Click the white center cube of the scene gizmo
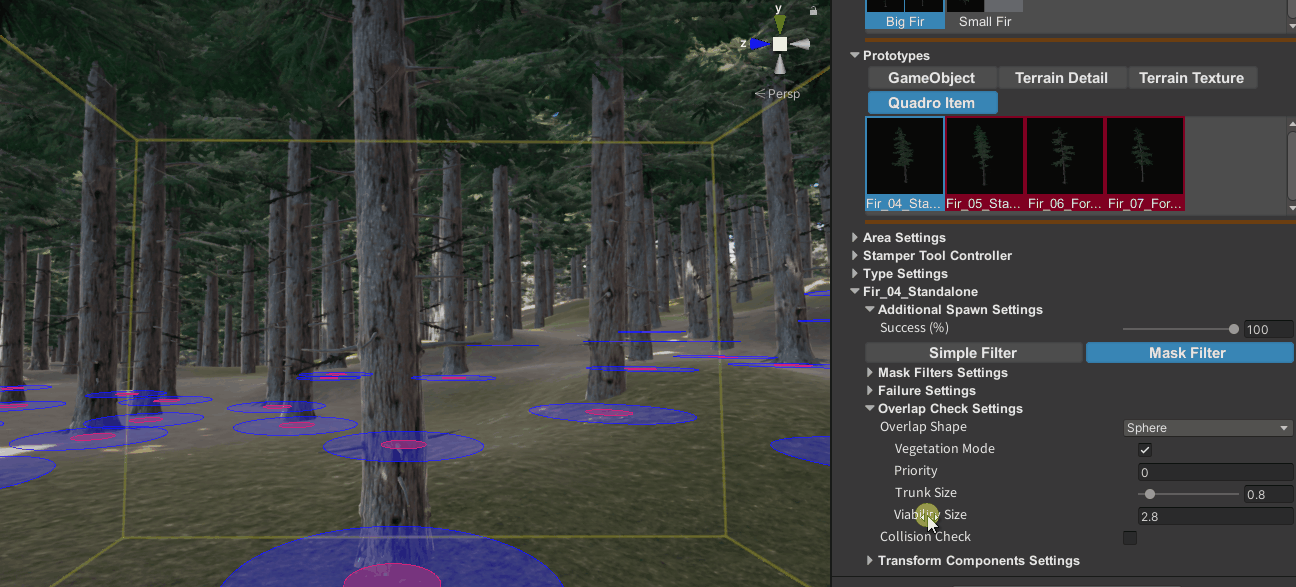Screen dimensions: 1296x587 point(778,44)
